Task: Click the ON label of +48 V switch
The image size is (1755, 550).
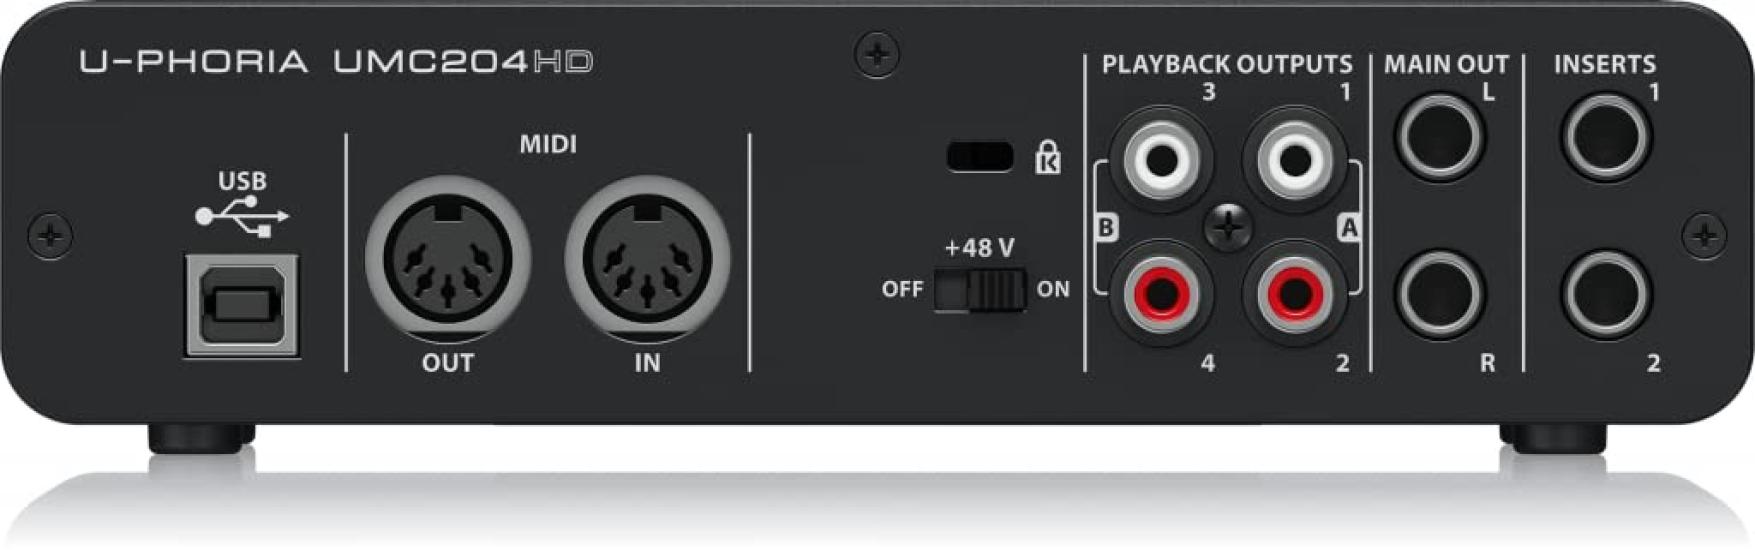Action: 1053,289
